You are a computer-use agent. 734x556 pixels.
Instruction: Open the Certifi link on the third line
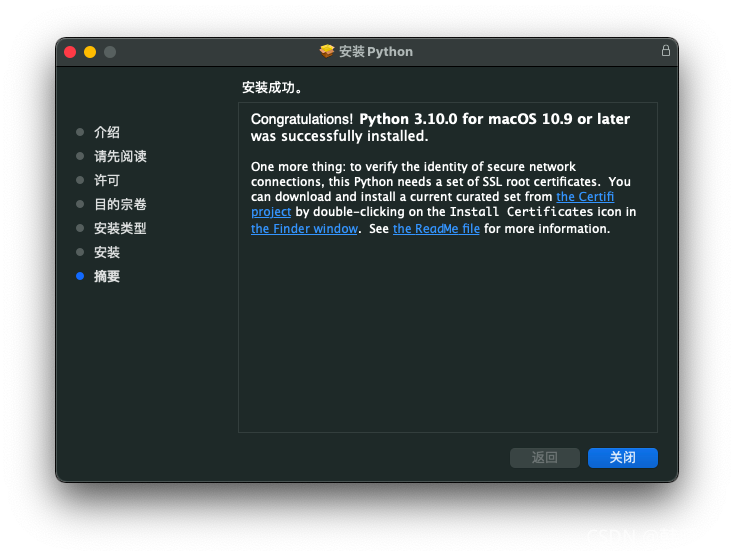coord(585,197)
